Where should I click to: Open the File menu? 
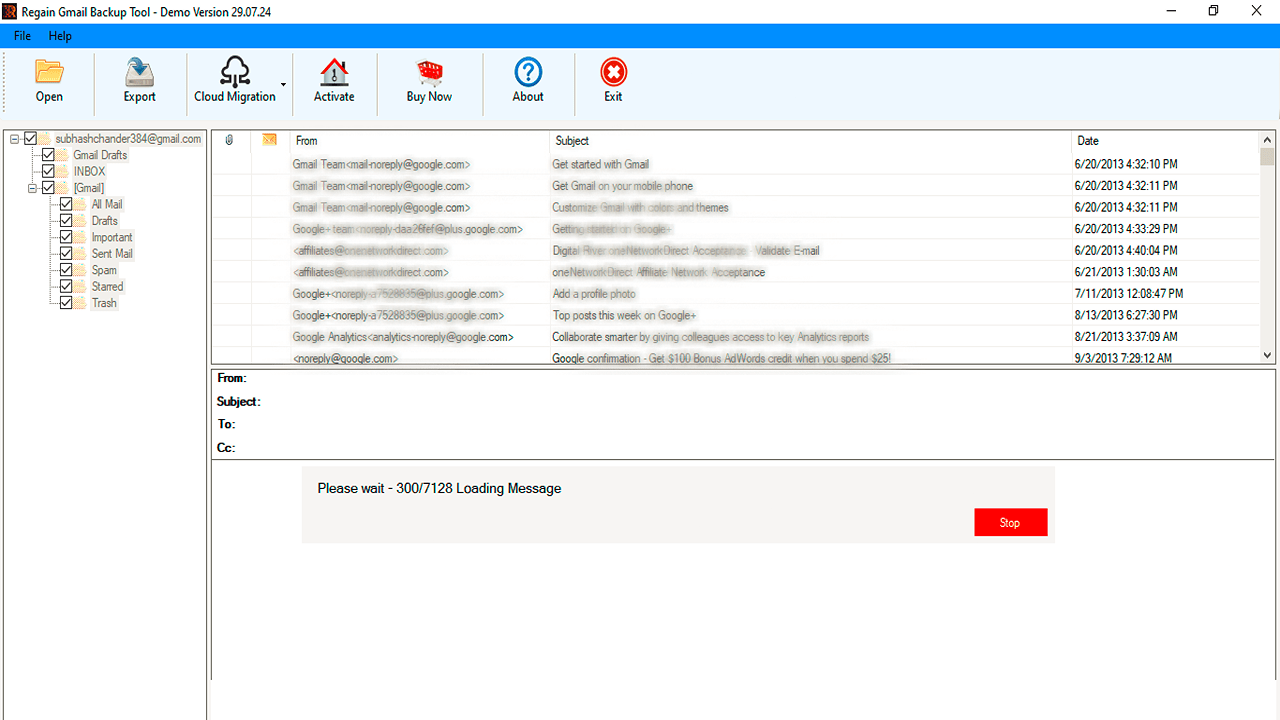pyautogui.click(x=22, y=35)
